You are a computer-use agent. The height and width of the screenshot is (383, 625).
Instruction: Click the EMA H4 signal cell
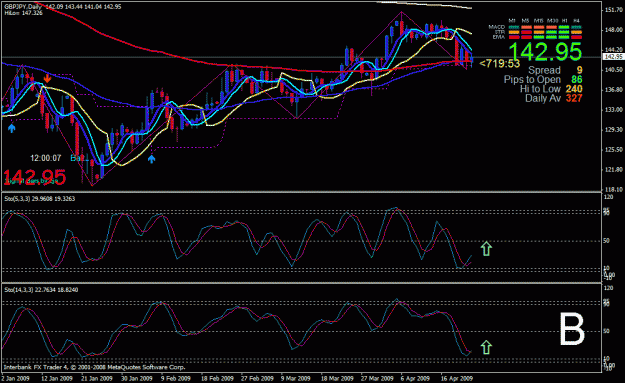[576, 37]
